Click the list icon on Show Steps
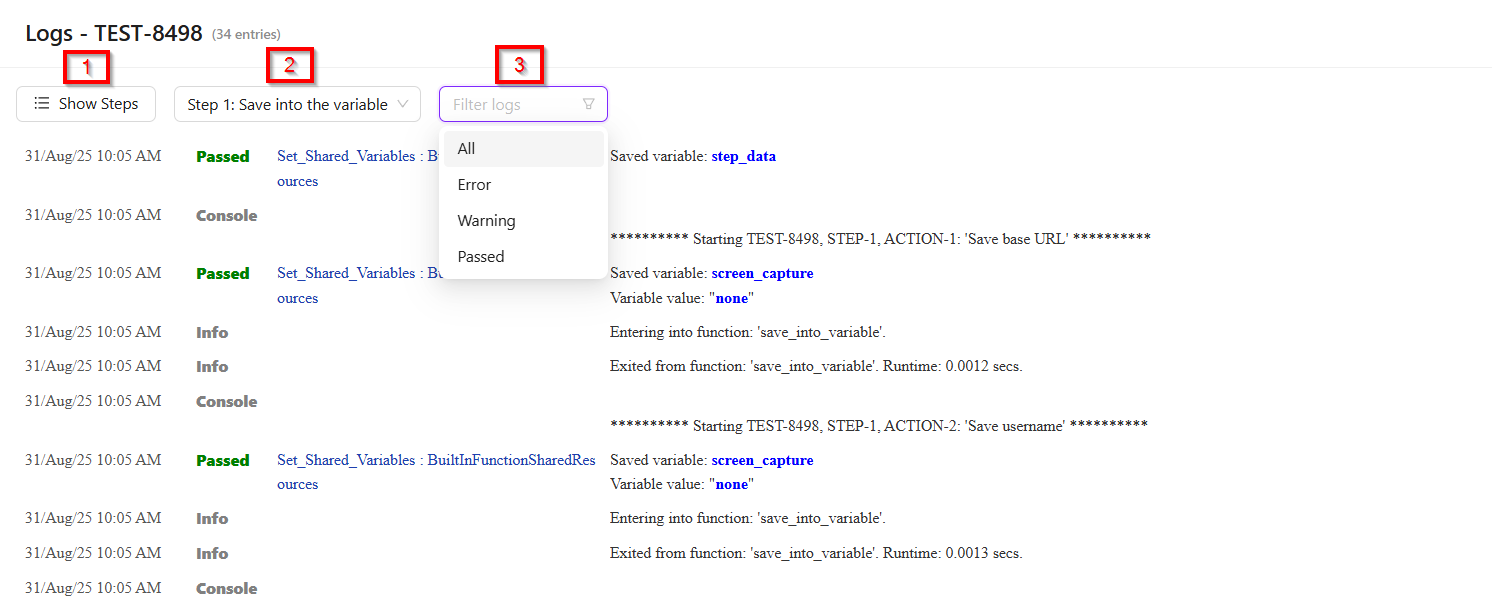This screenshot has height=599, width=1492. tap(41, 104)
